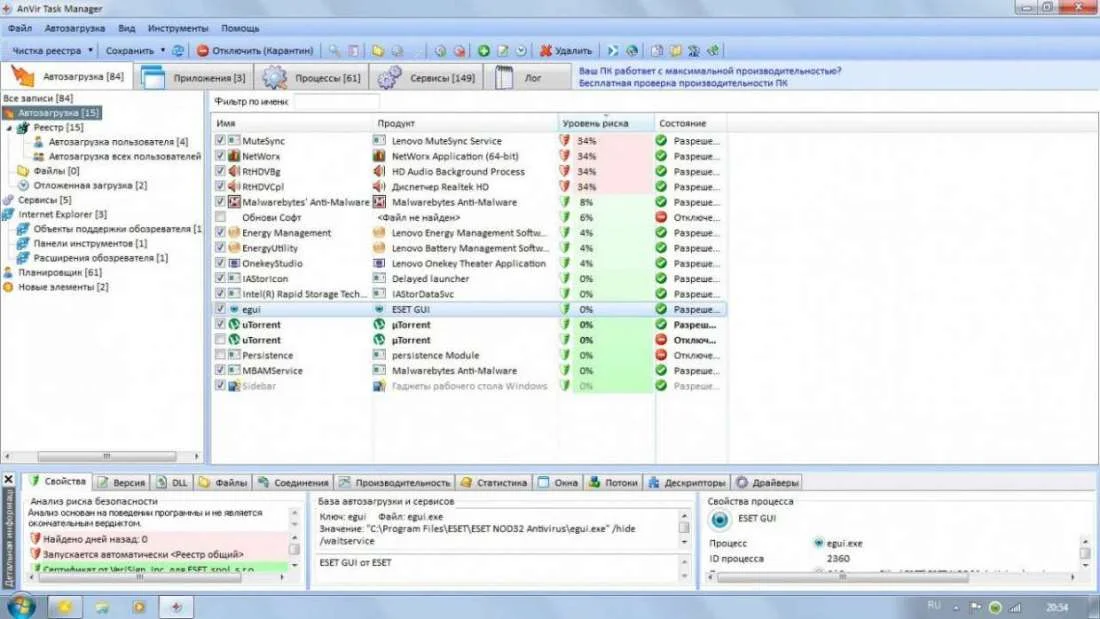The image size is (1100, 619).
Task: Open the Помощь menu
Action: click(240, 28)
